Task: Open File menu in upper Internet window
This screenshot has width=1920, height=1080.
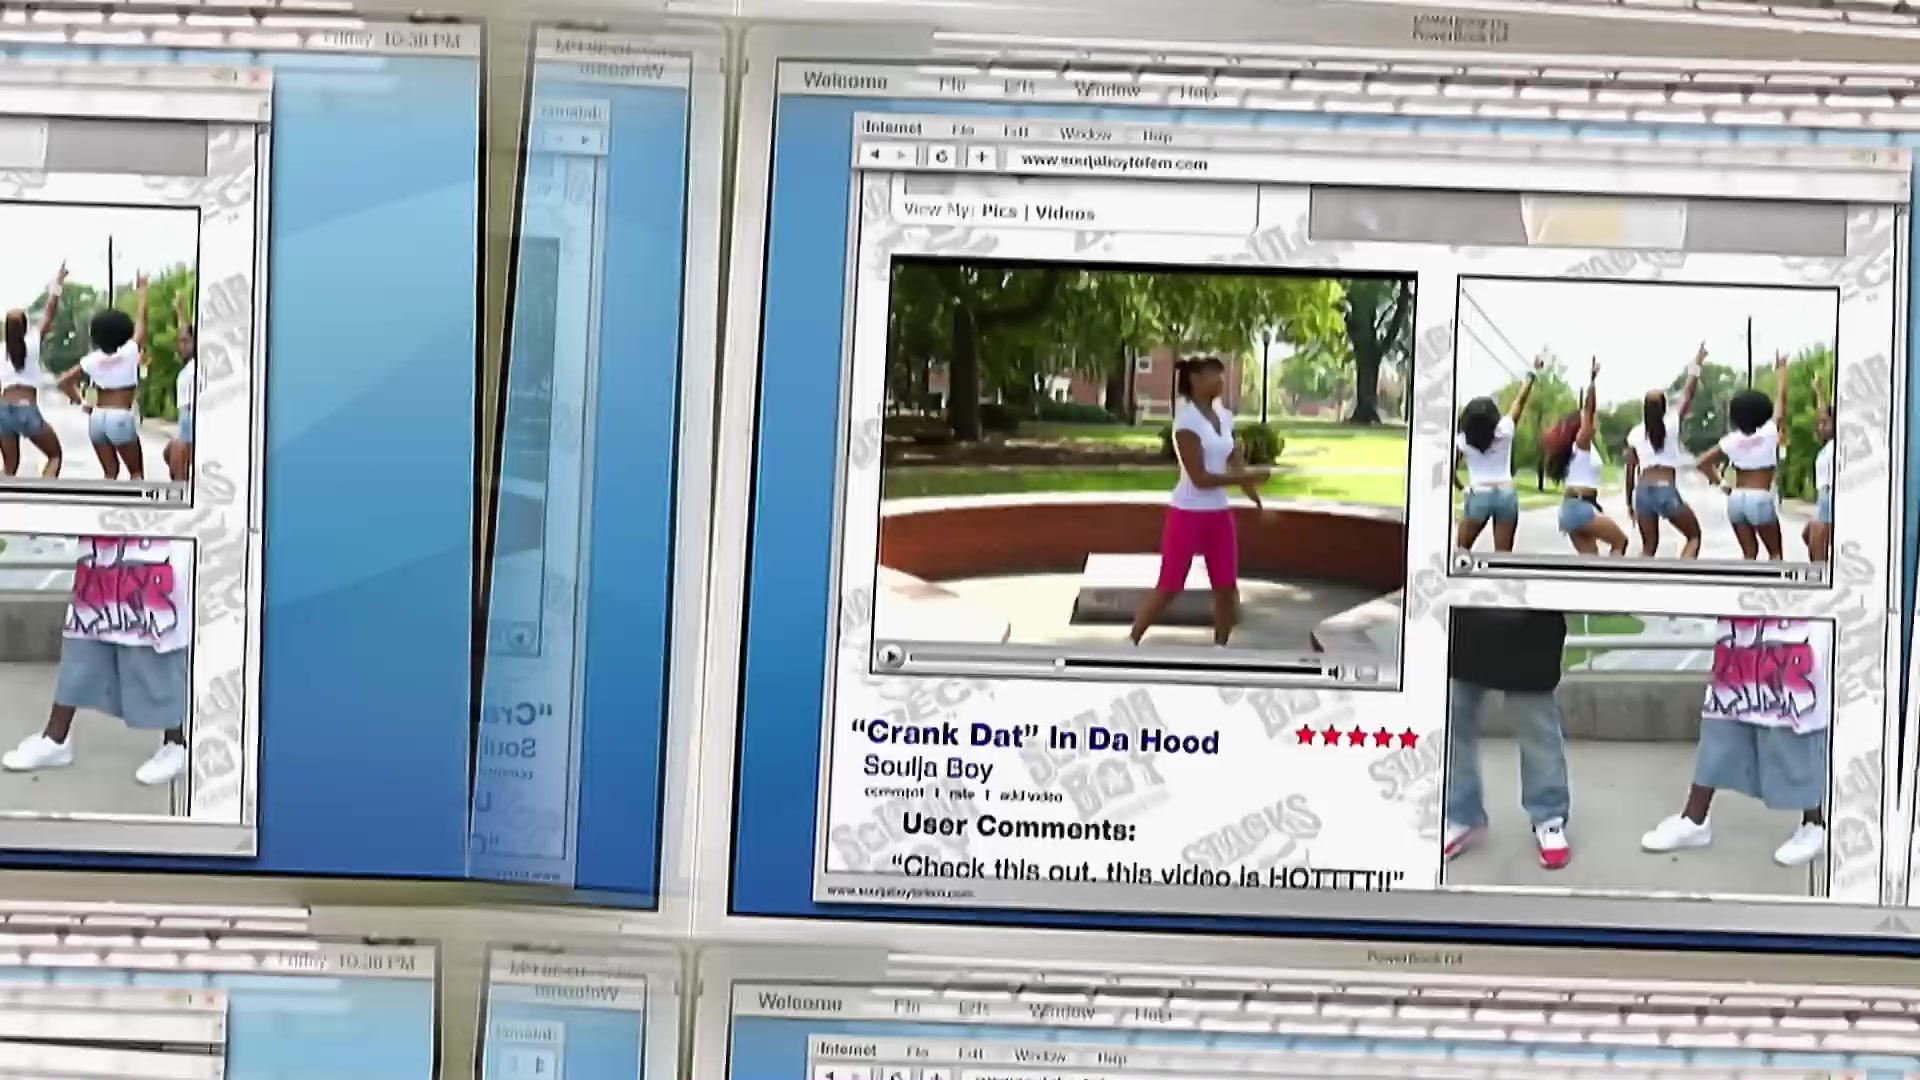Action: 962,130
